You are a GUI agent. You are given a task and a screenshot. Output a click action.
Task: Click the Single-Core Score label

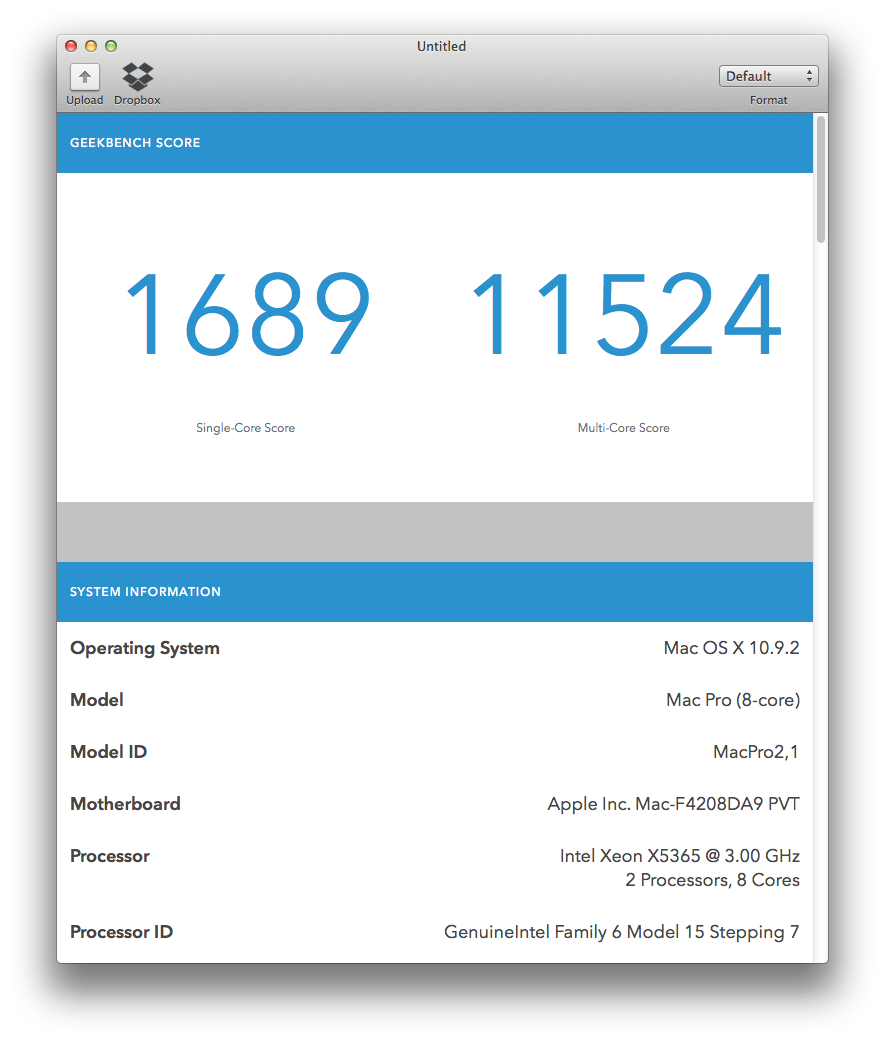[x=245, y=428]
